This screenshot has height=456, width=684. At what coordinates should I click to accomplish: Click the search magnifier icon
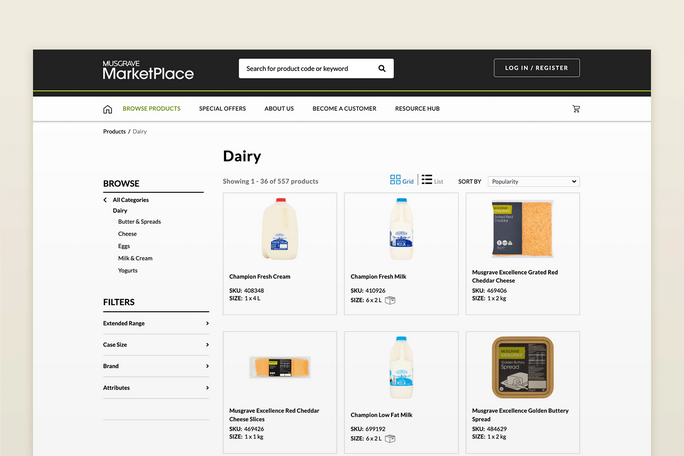click(x=382, y=69)
